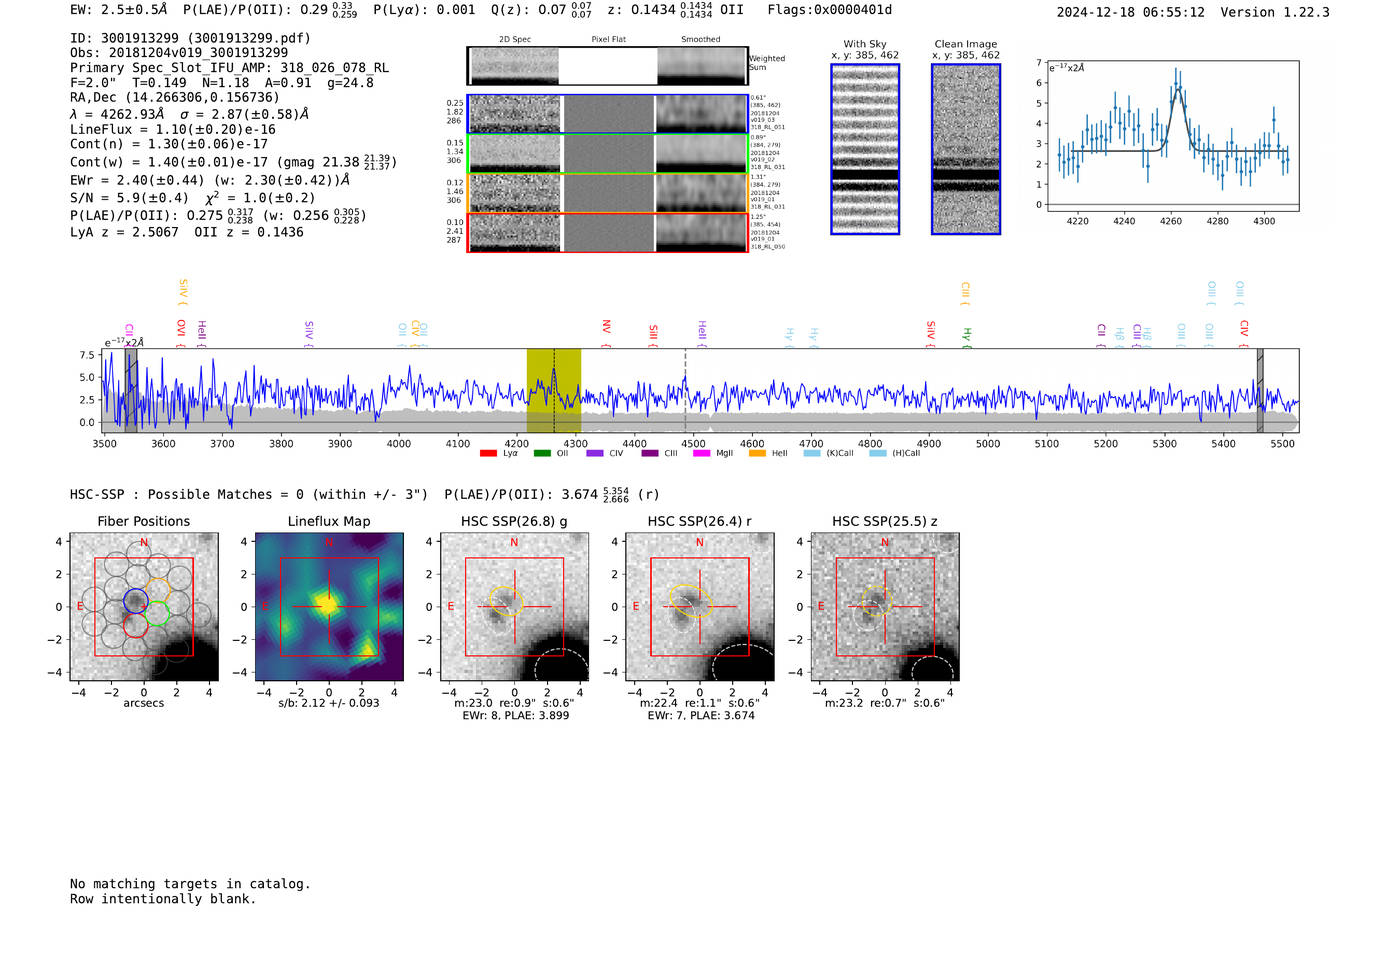Viewport: 1400px width, 953px height.
Task: Open the Lineflux Map image
Action: click(329, 607)
